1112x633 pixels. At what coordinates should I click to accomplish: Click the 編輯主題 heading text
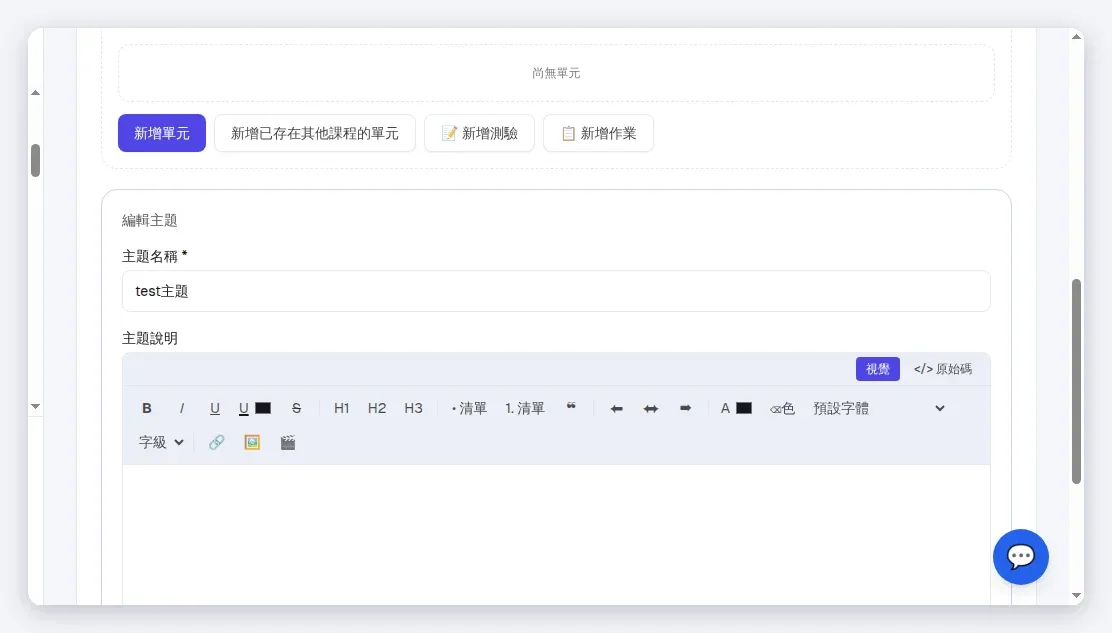coord(150,220)
